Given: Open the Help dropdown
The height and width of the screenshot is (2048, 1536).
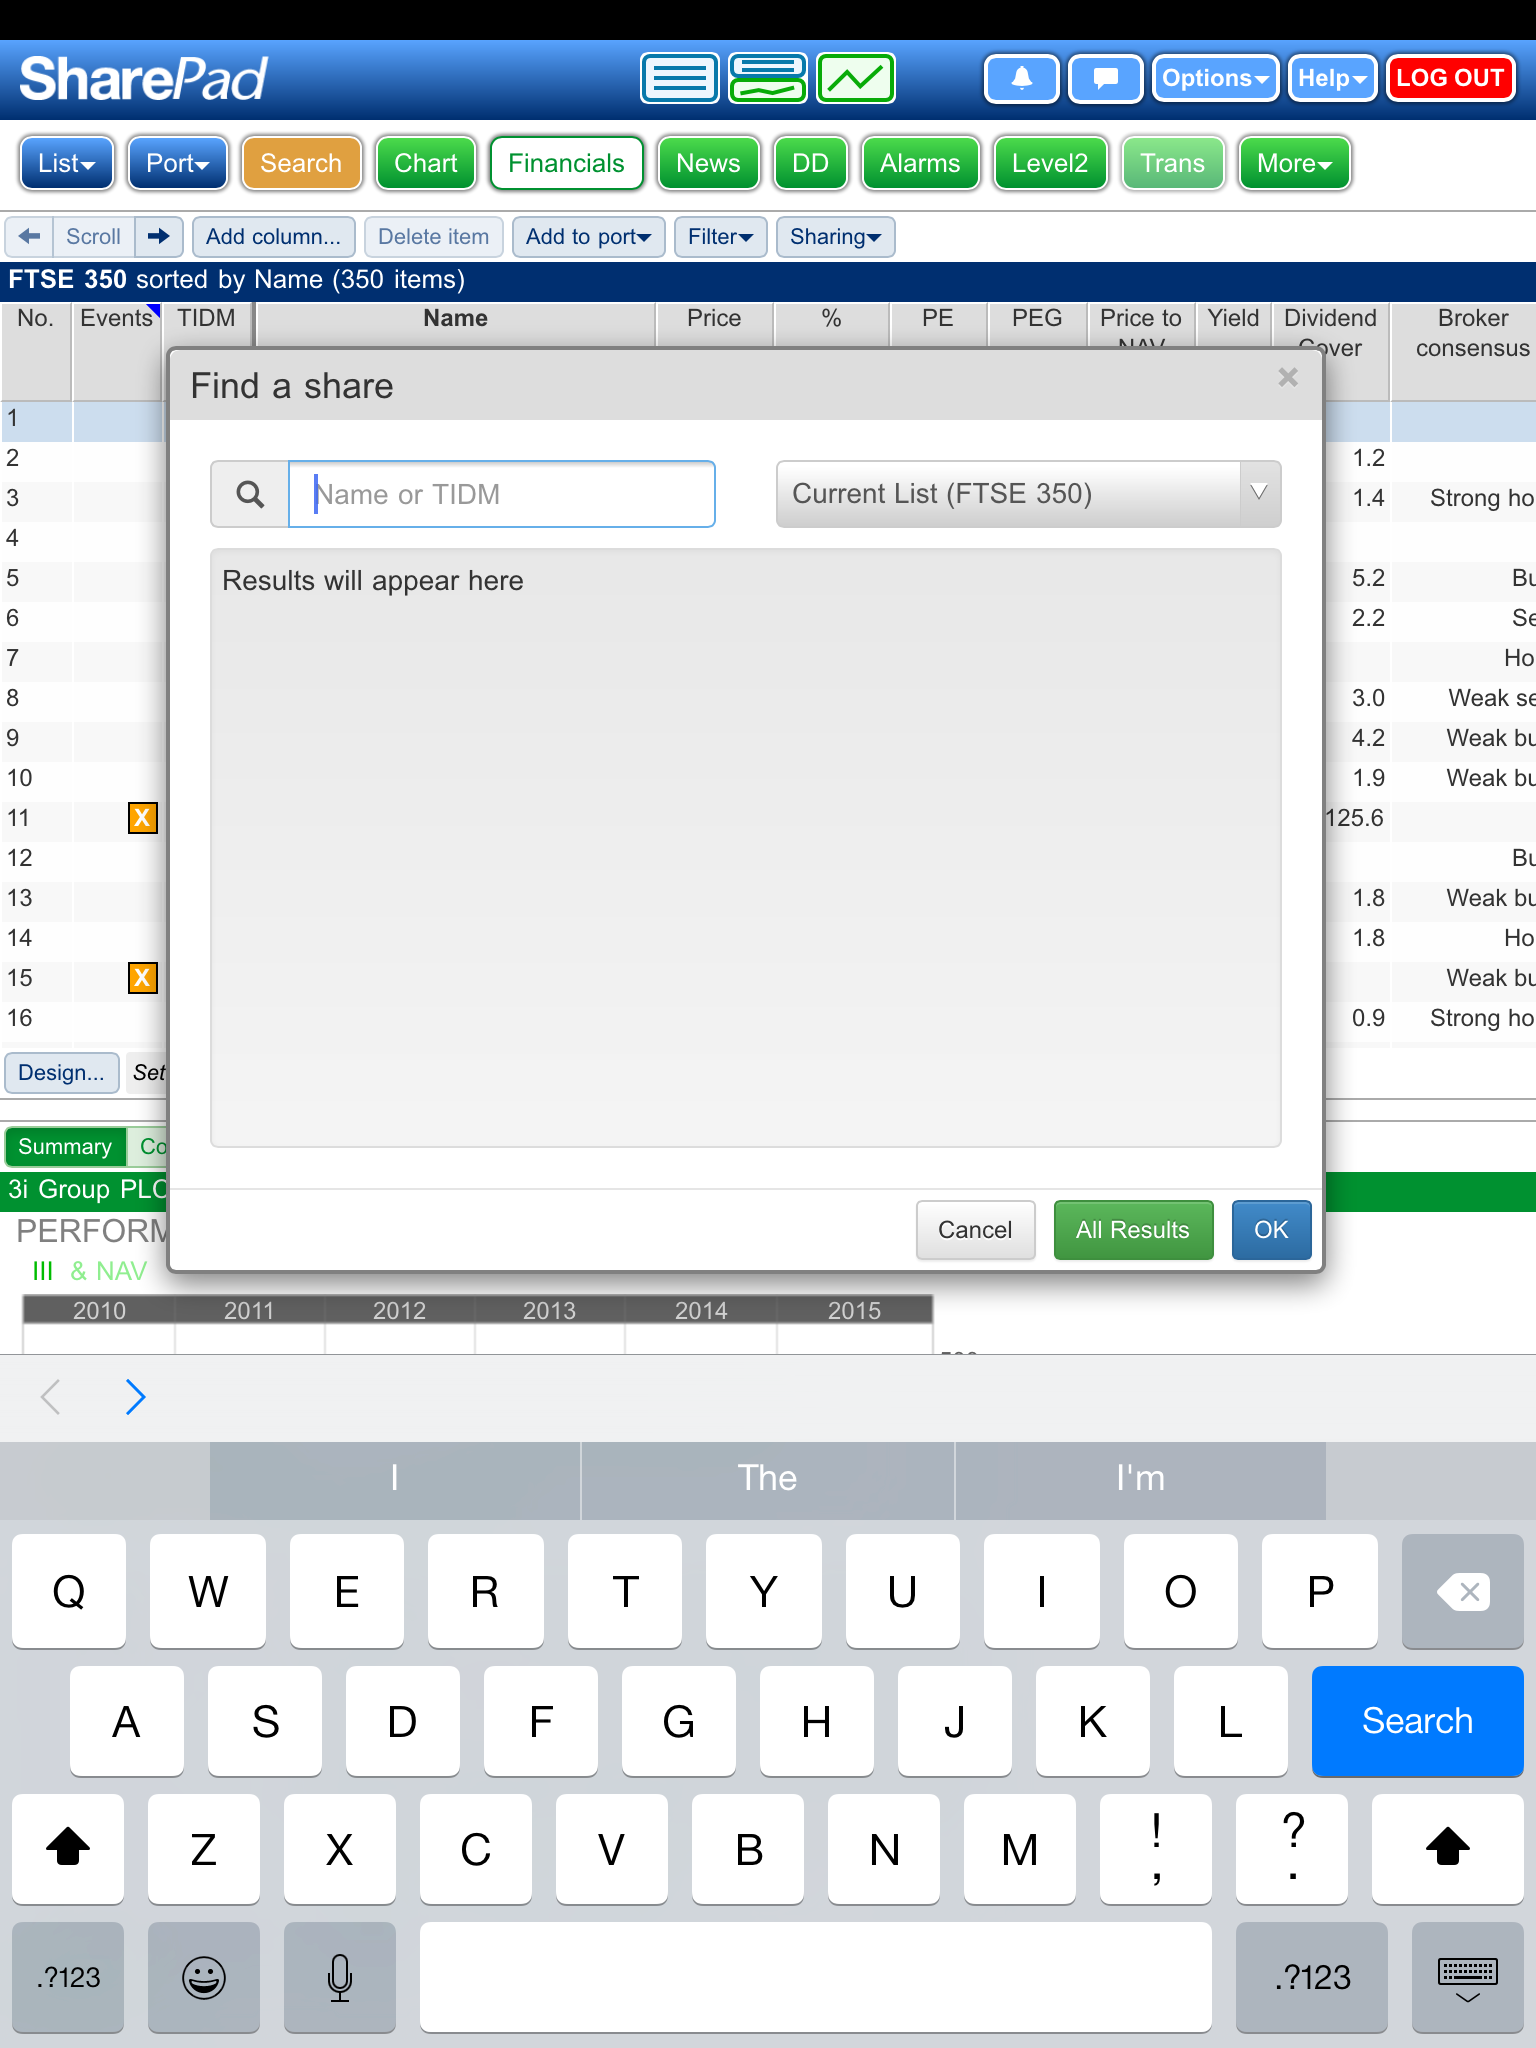Looking at the screenshot, I should (x=1332, y=78).
